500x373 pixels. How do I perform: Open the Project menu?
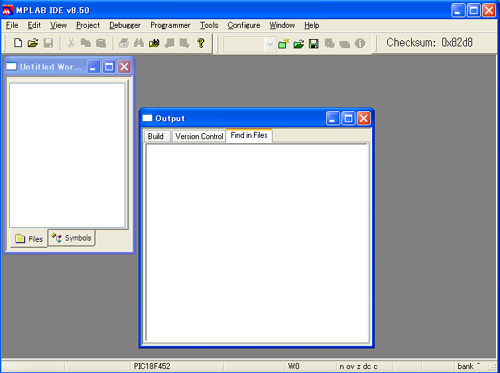88,25
